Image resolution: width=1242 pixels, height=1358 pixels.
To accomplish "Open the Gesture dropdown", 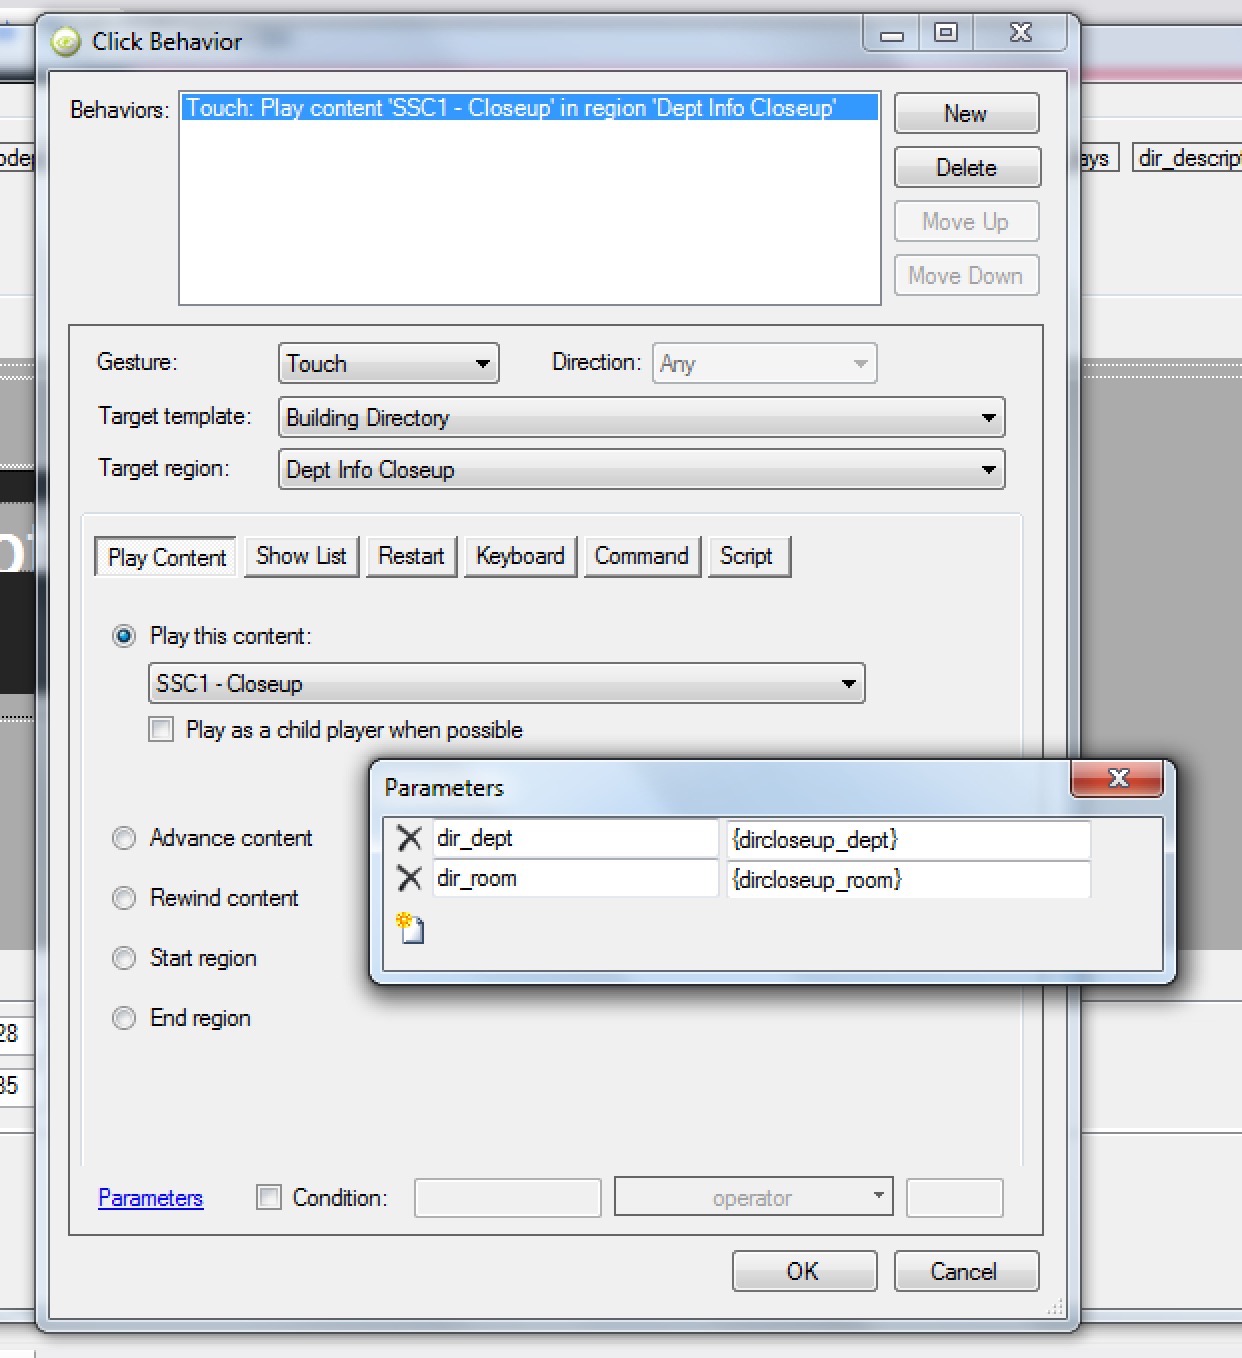I will point(388,363).
